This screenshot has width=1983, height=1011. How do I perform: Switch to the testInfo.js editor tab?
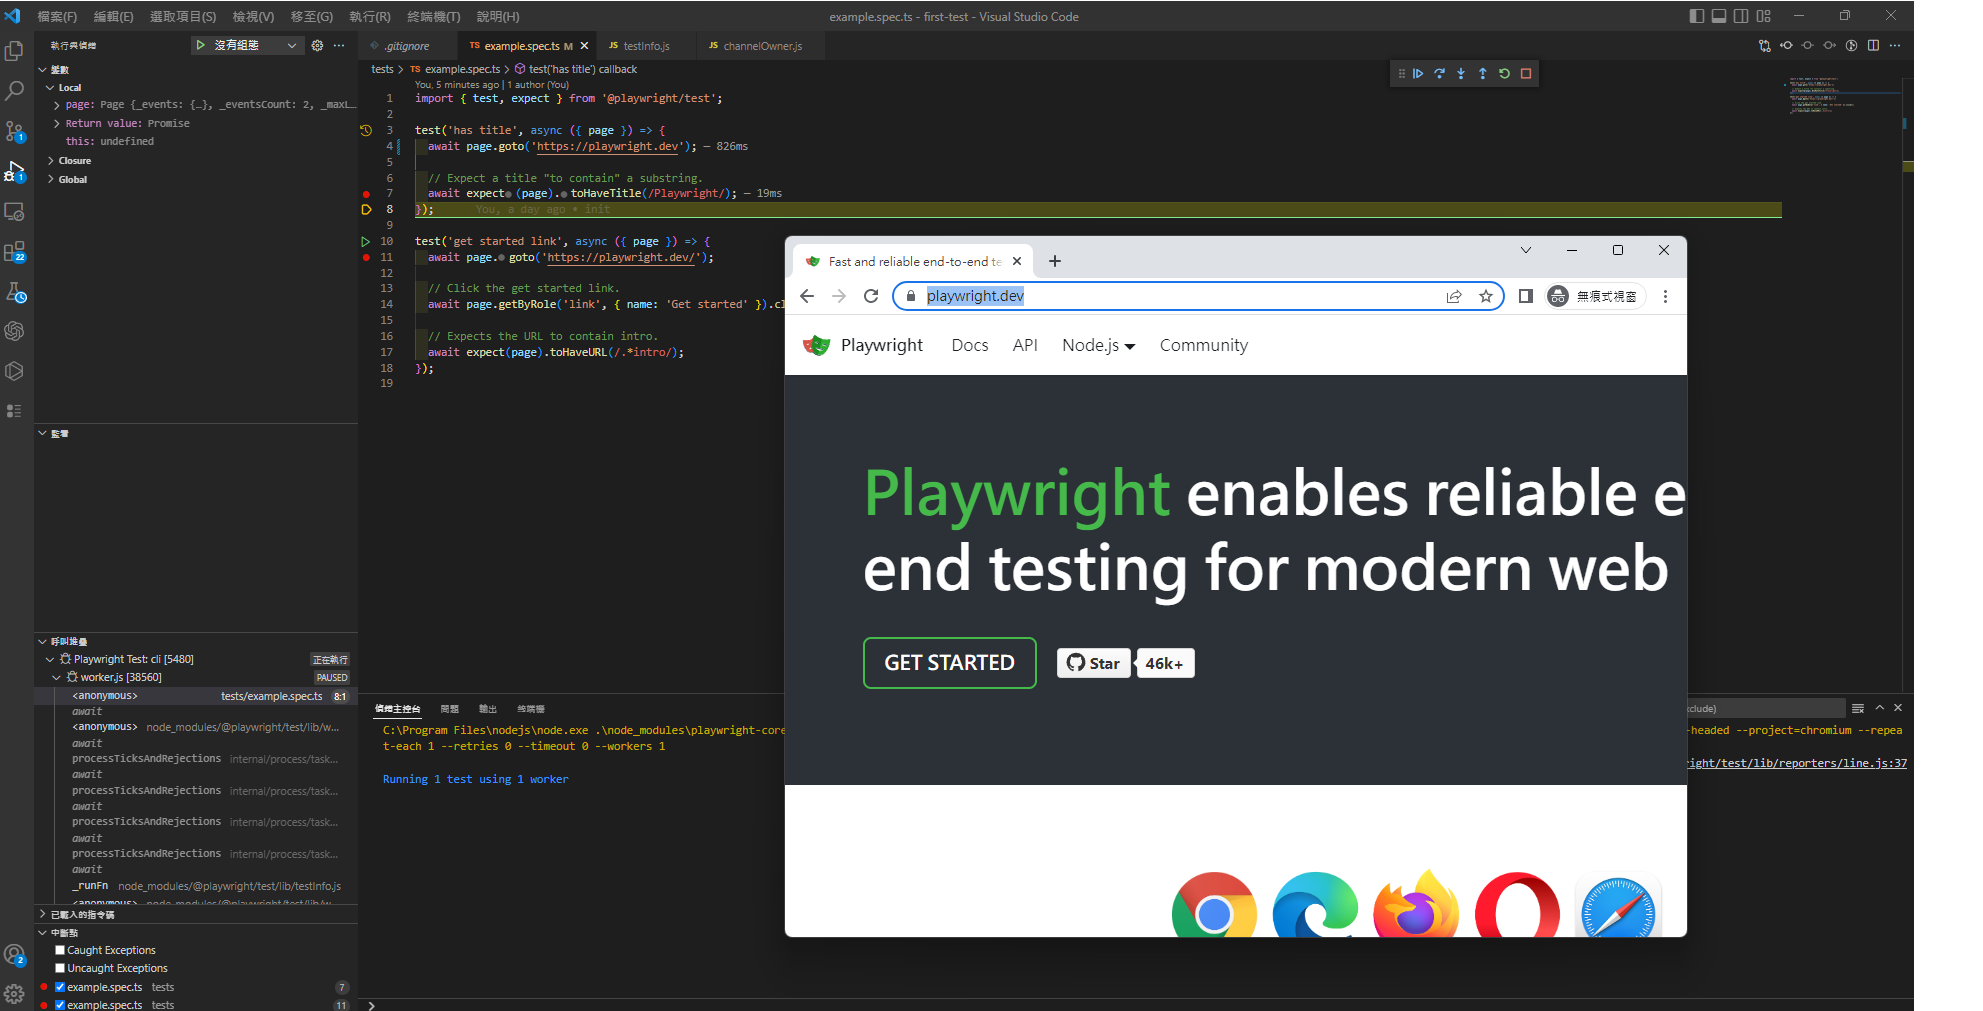[645, 46]
